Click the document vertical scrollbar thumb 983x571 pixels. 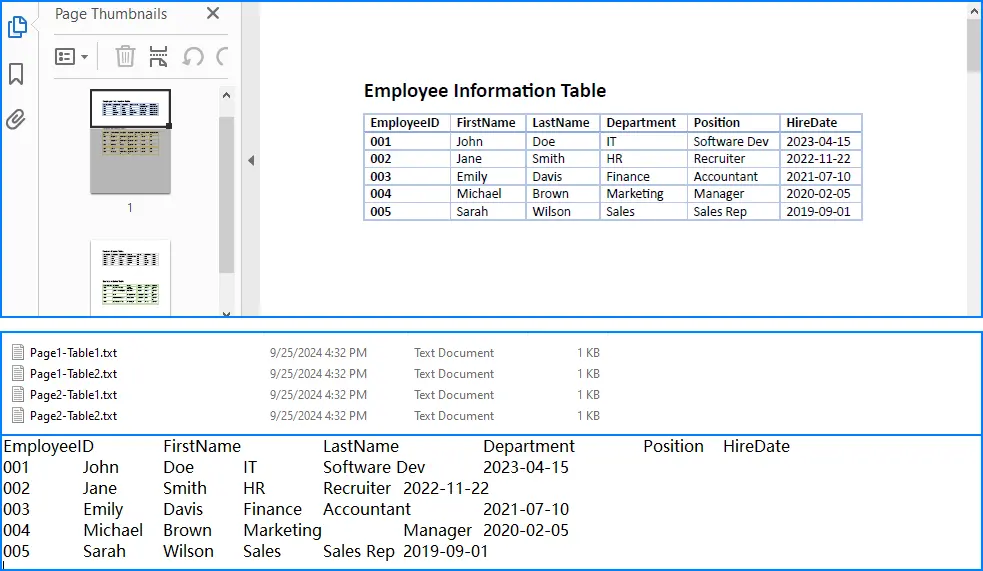pyautogui.click(x=974, y=45)
